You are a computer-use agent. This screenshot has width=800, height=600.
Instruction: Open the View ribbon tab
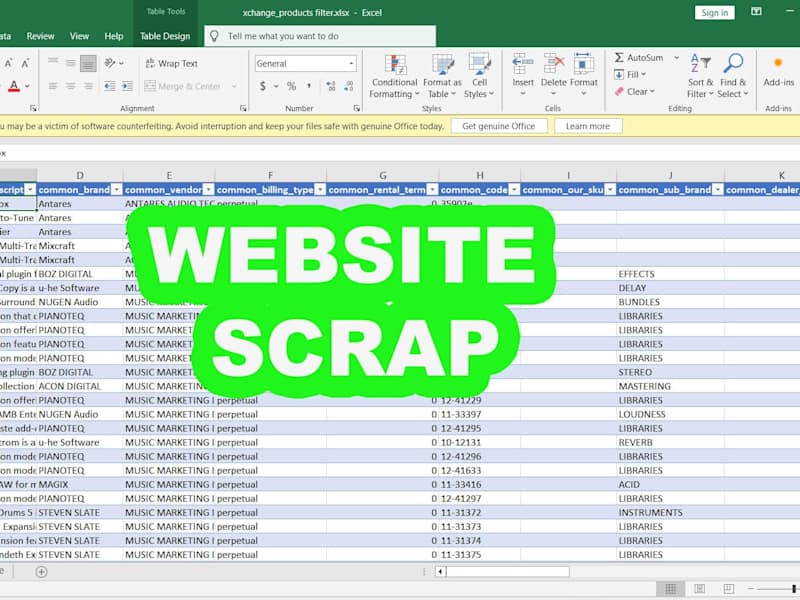coord(79,36)
